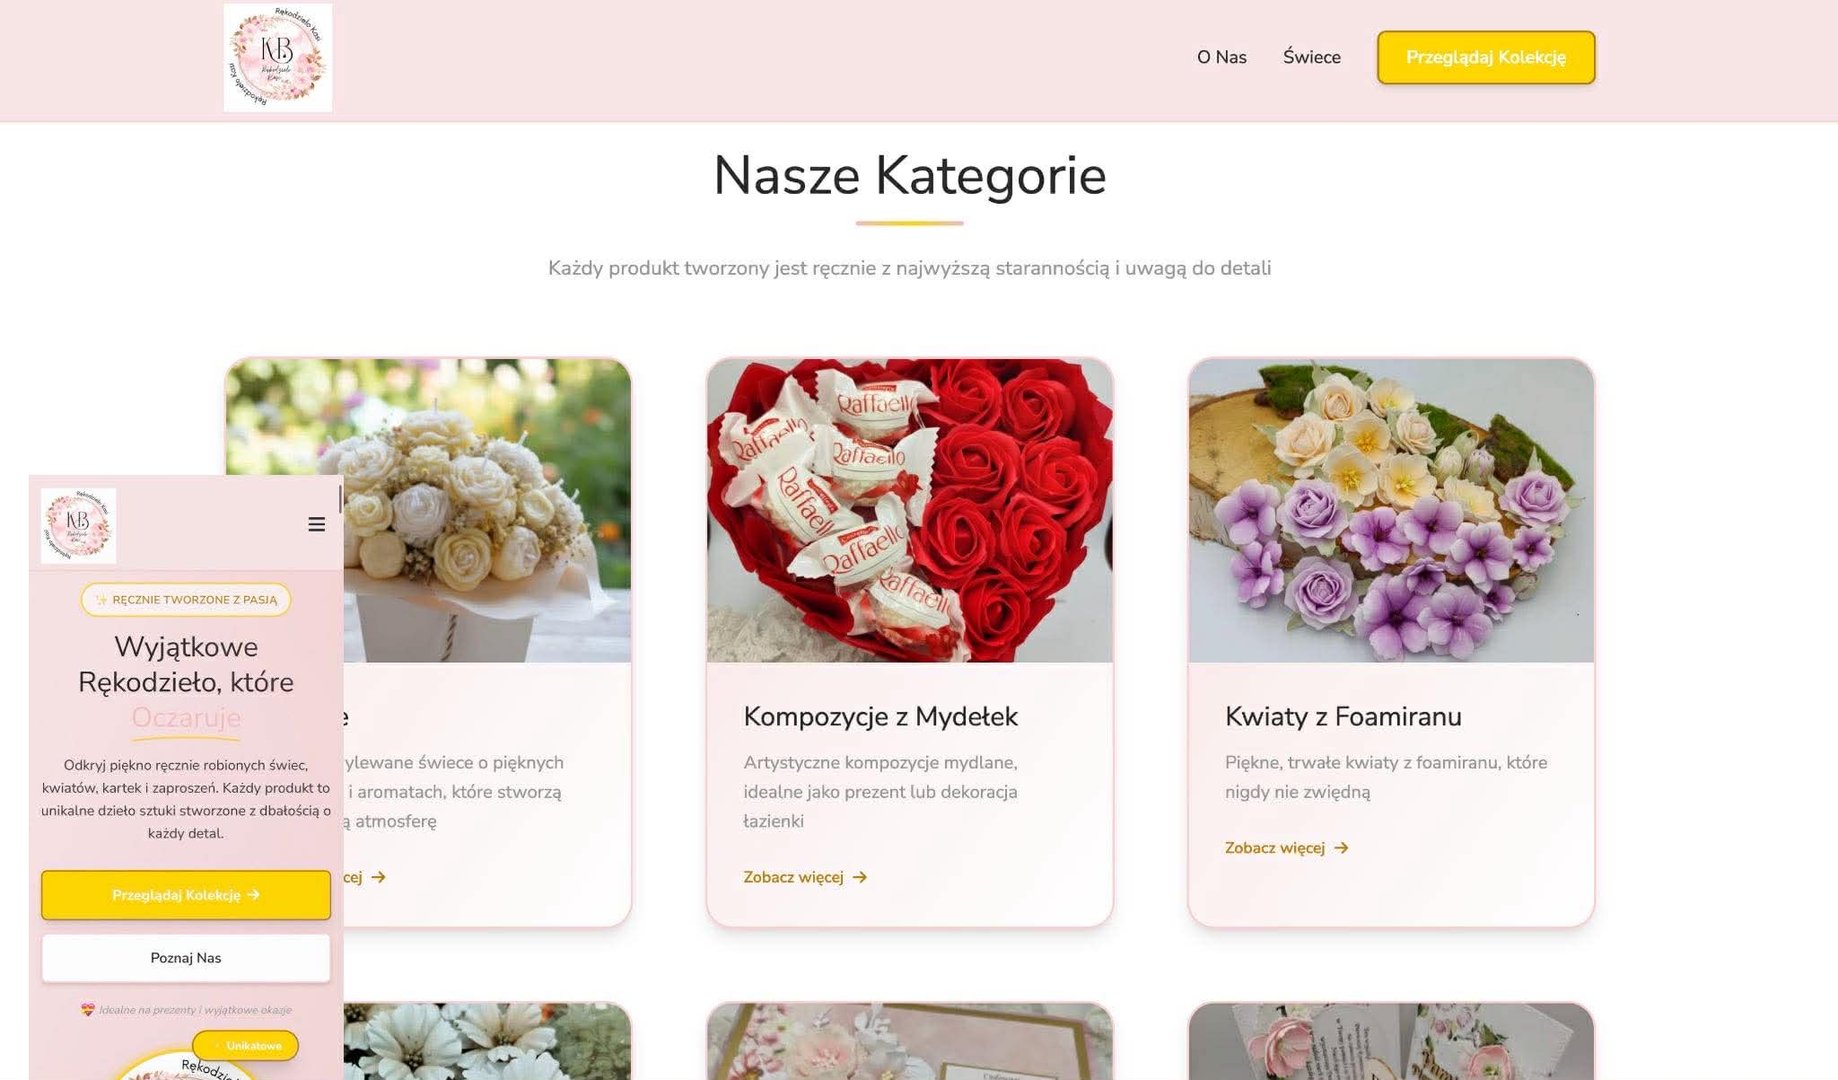Click the purple foamiran flowers image
This screenshot has height=1080, width=1838.
pos(1391,511)
